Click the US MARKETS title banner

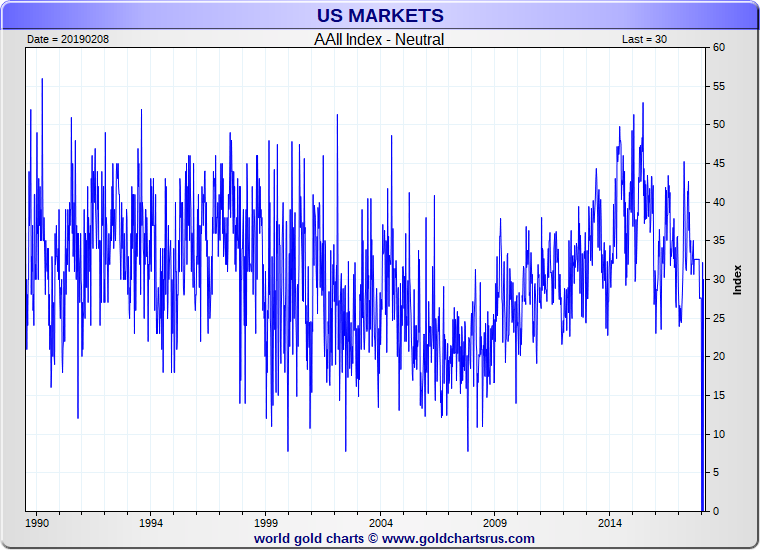click(x=380, y=16)
